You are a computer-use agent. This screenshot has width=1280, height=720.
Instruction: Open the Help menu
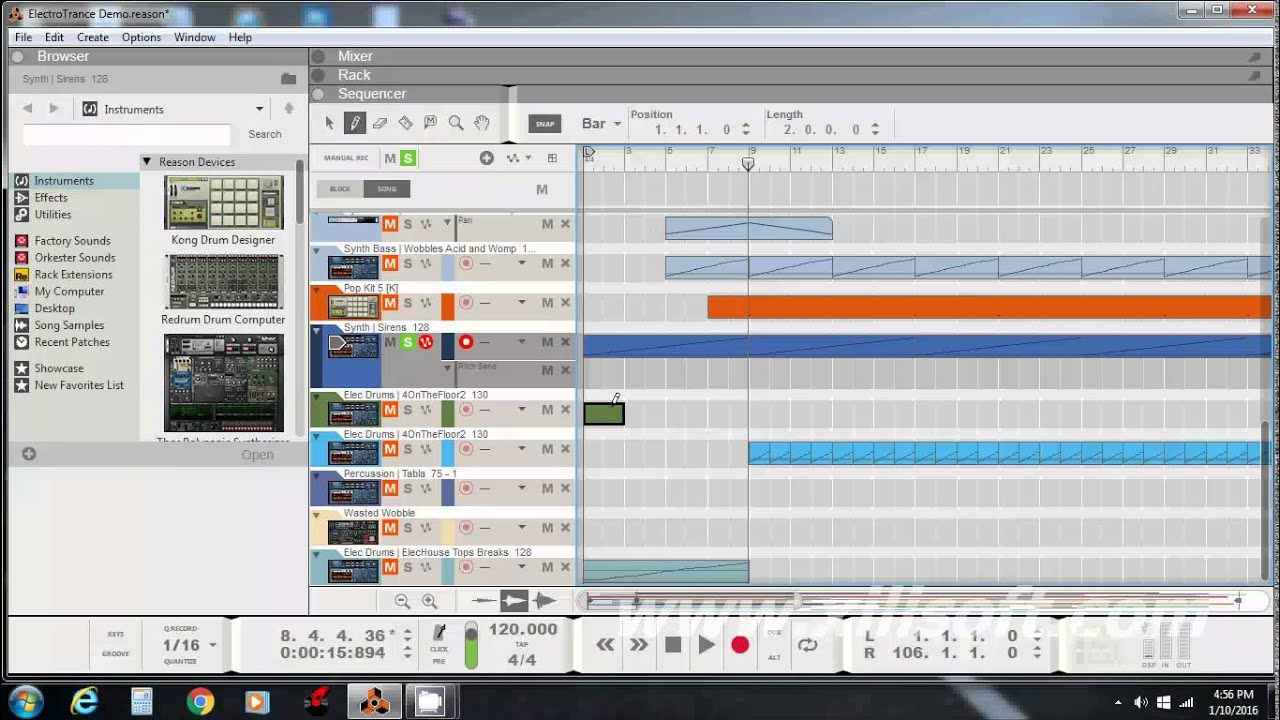click(x=240, y=37)
